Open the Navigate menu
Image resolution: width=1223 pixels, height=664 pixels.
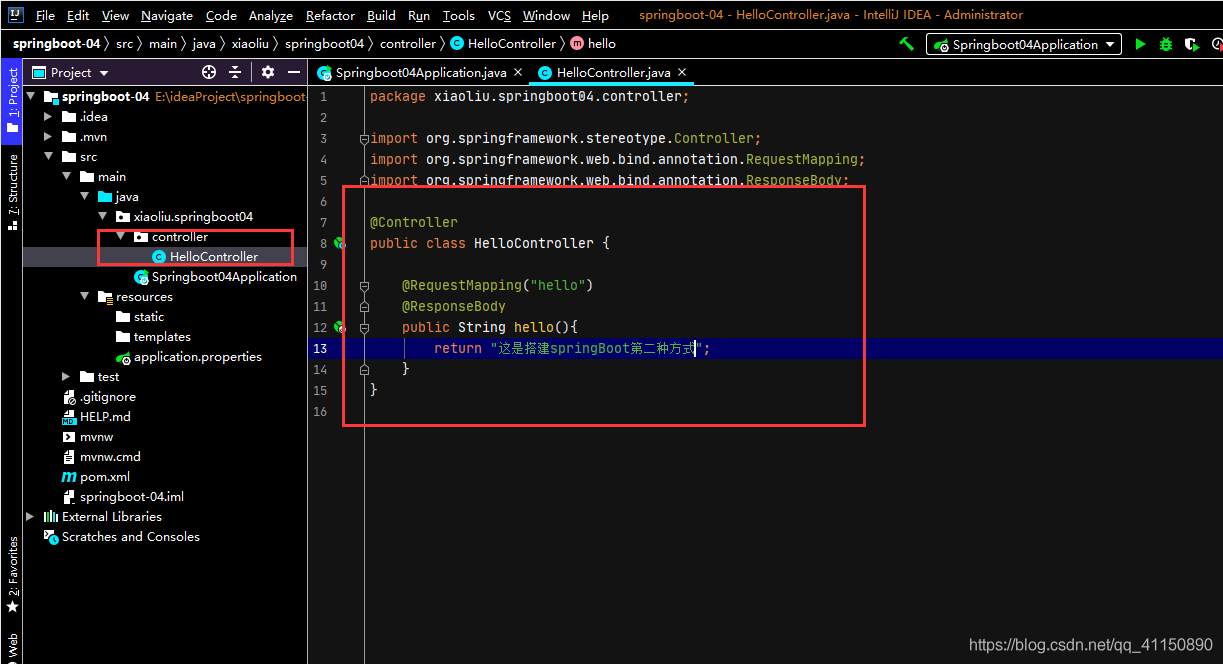[167, 15]
